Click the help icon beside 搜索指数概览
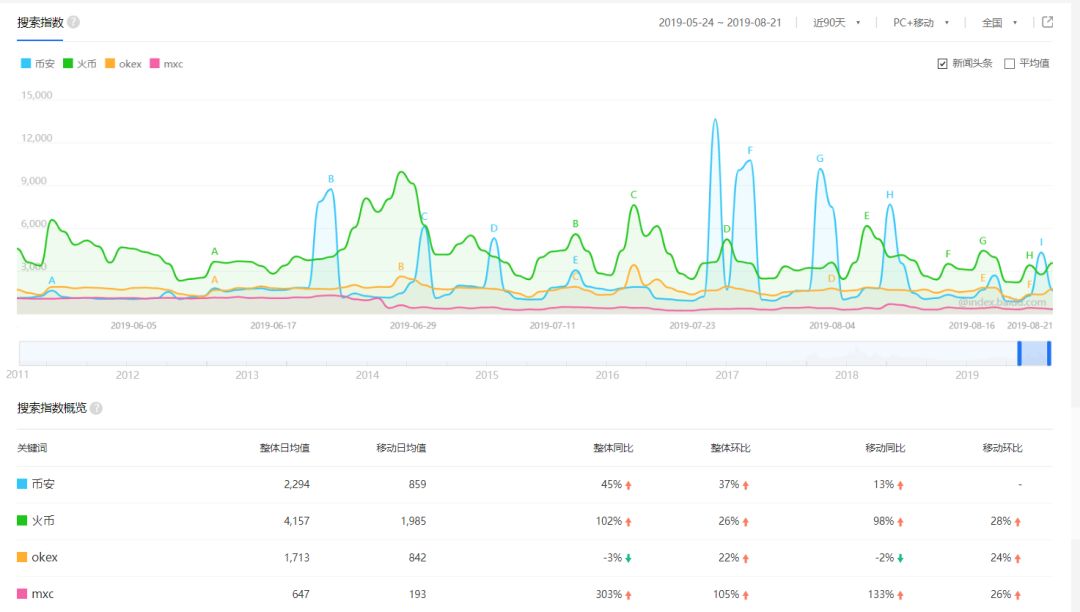This screenshot has height=612, width=1080. tap(96, 408)
